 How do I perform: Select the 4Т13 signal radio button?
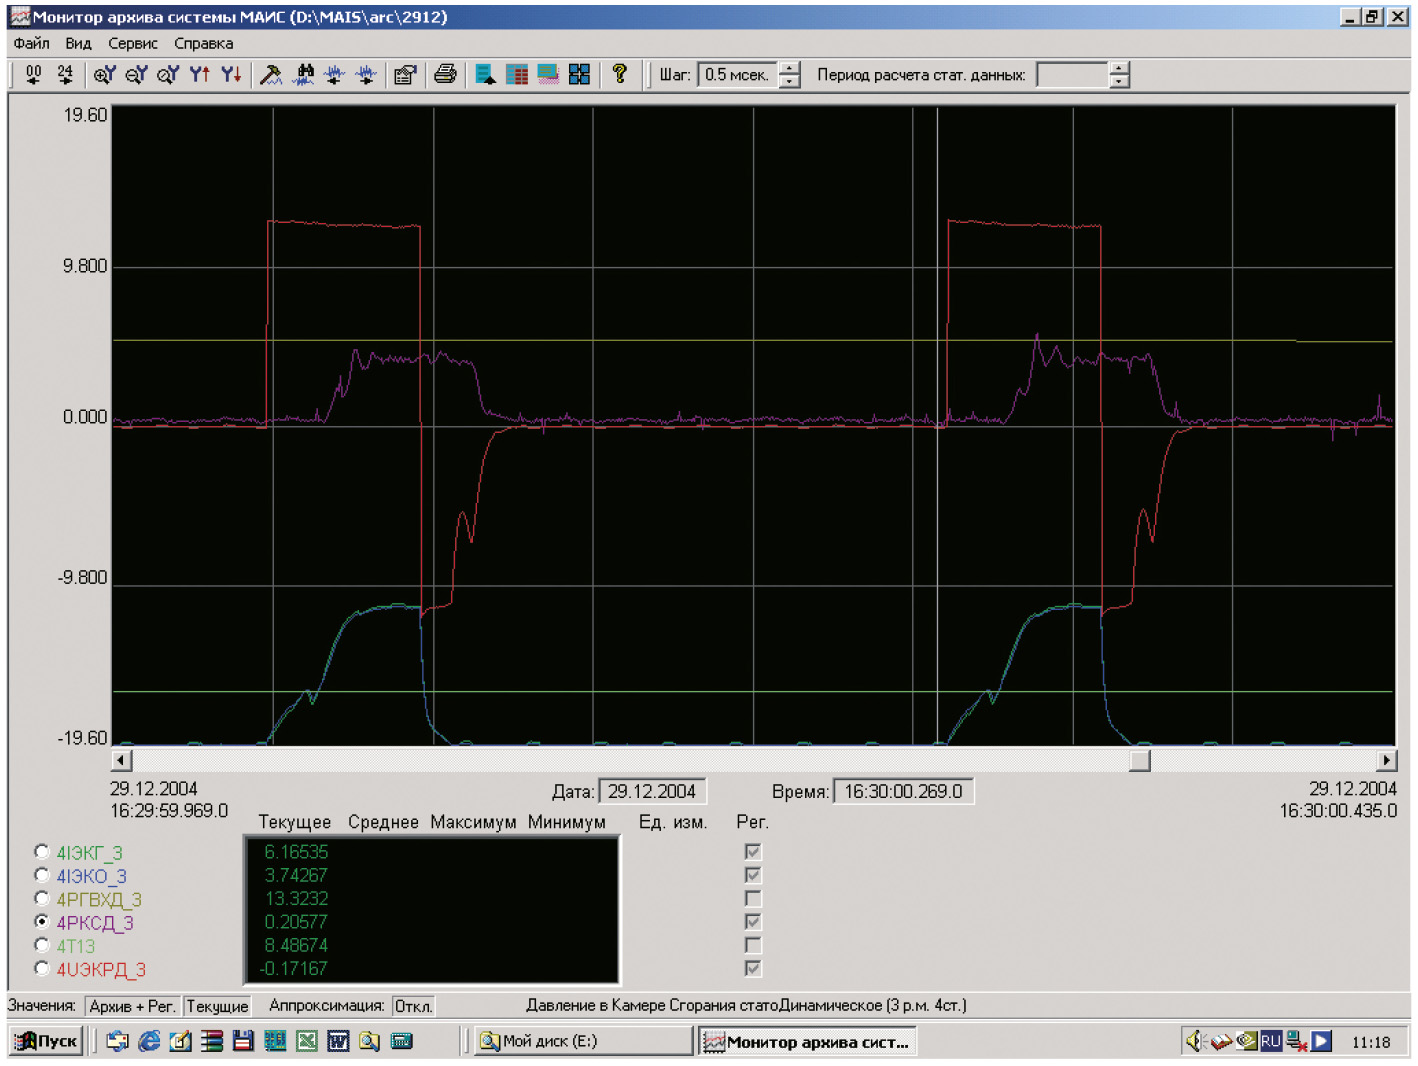click(42, 944)
